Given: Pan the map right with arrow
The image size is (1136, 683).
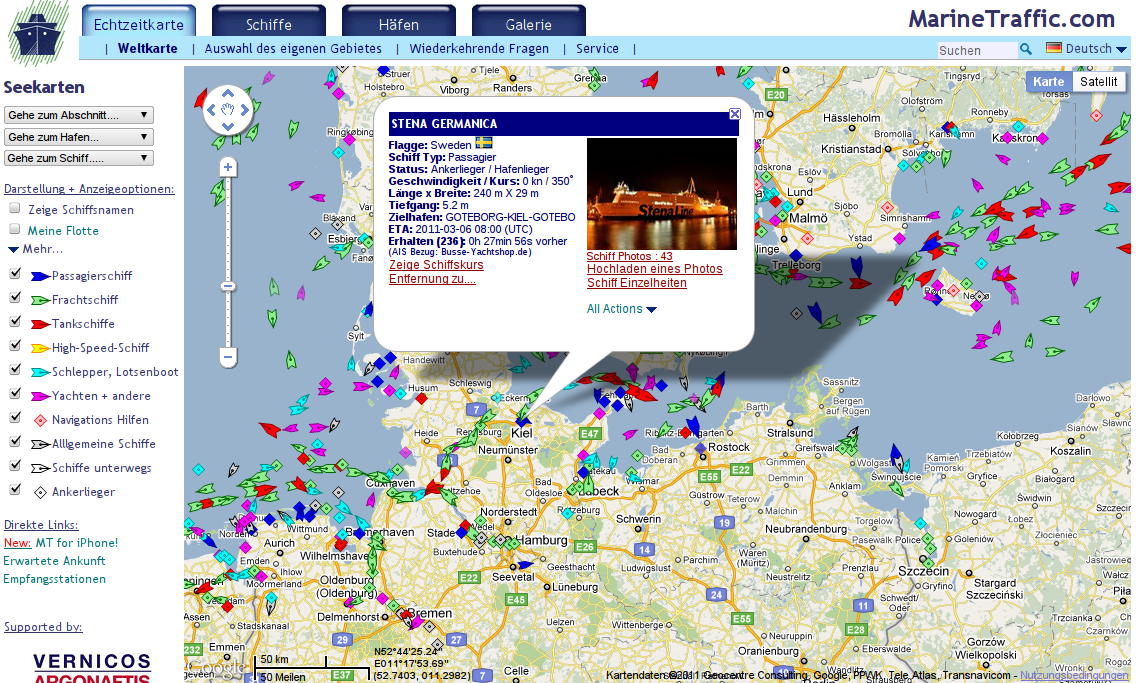Looking at the screenshot, I should 245,110.
